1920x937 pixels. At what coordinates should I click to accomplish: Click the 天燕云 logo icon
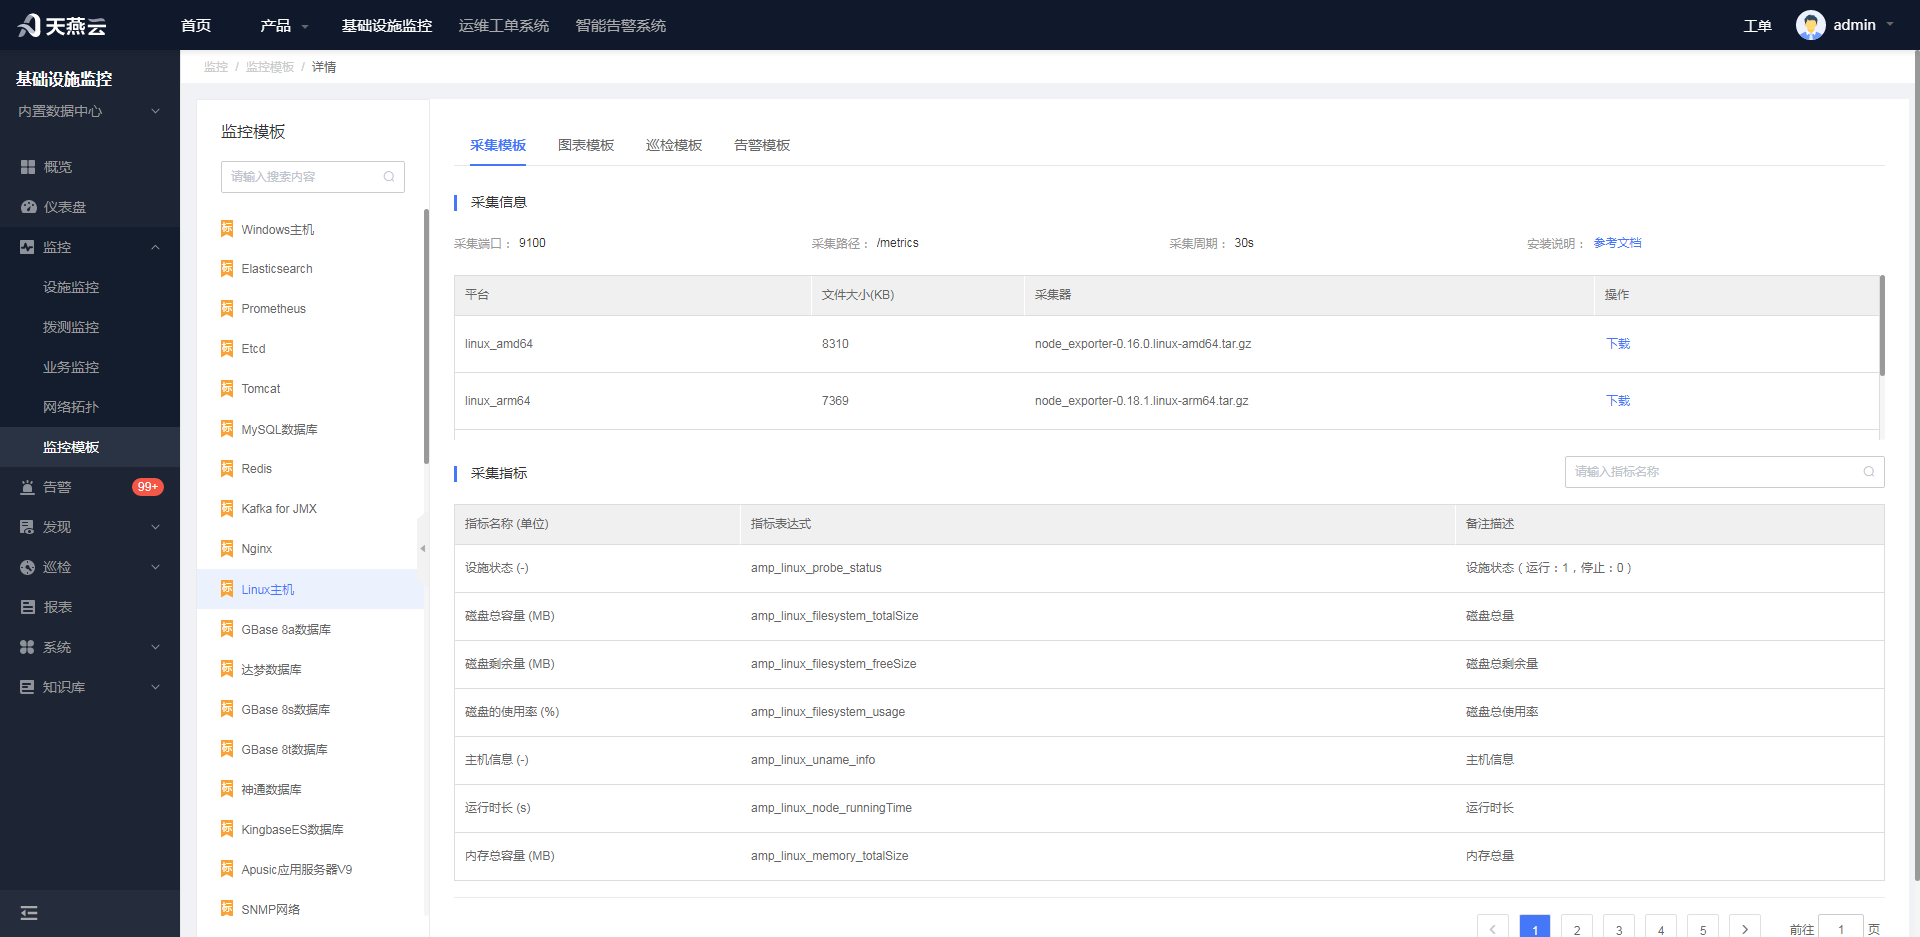point(29,25)
